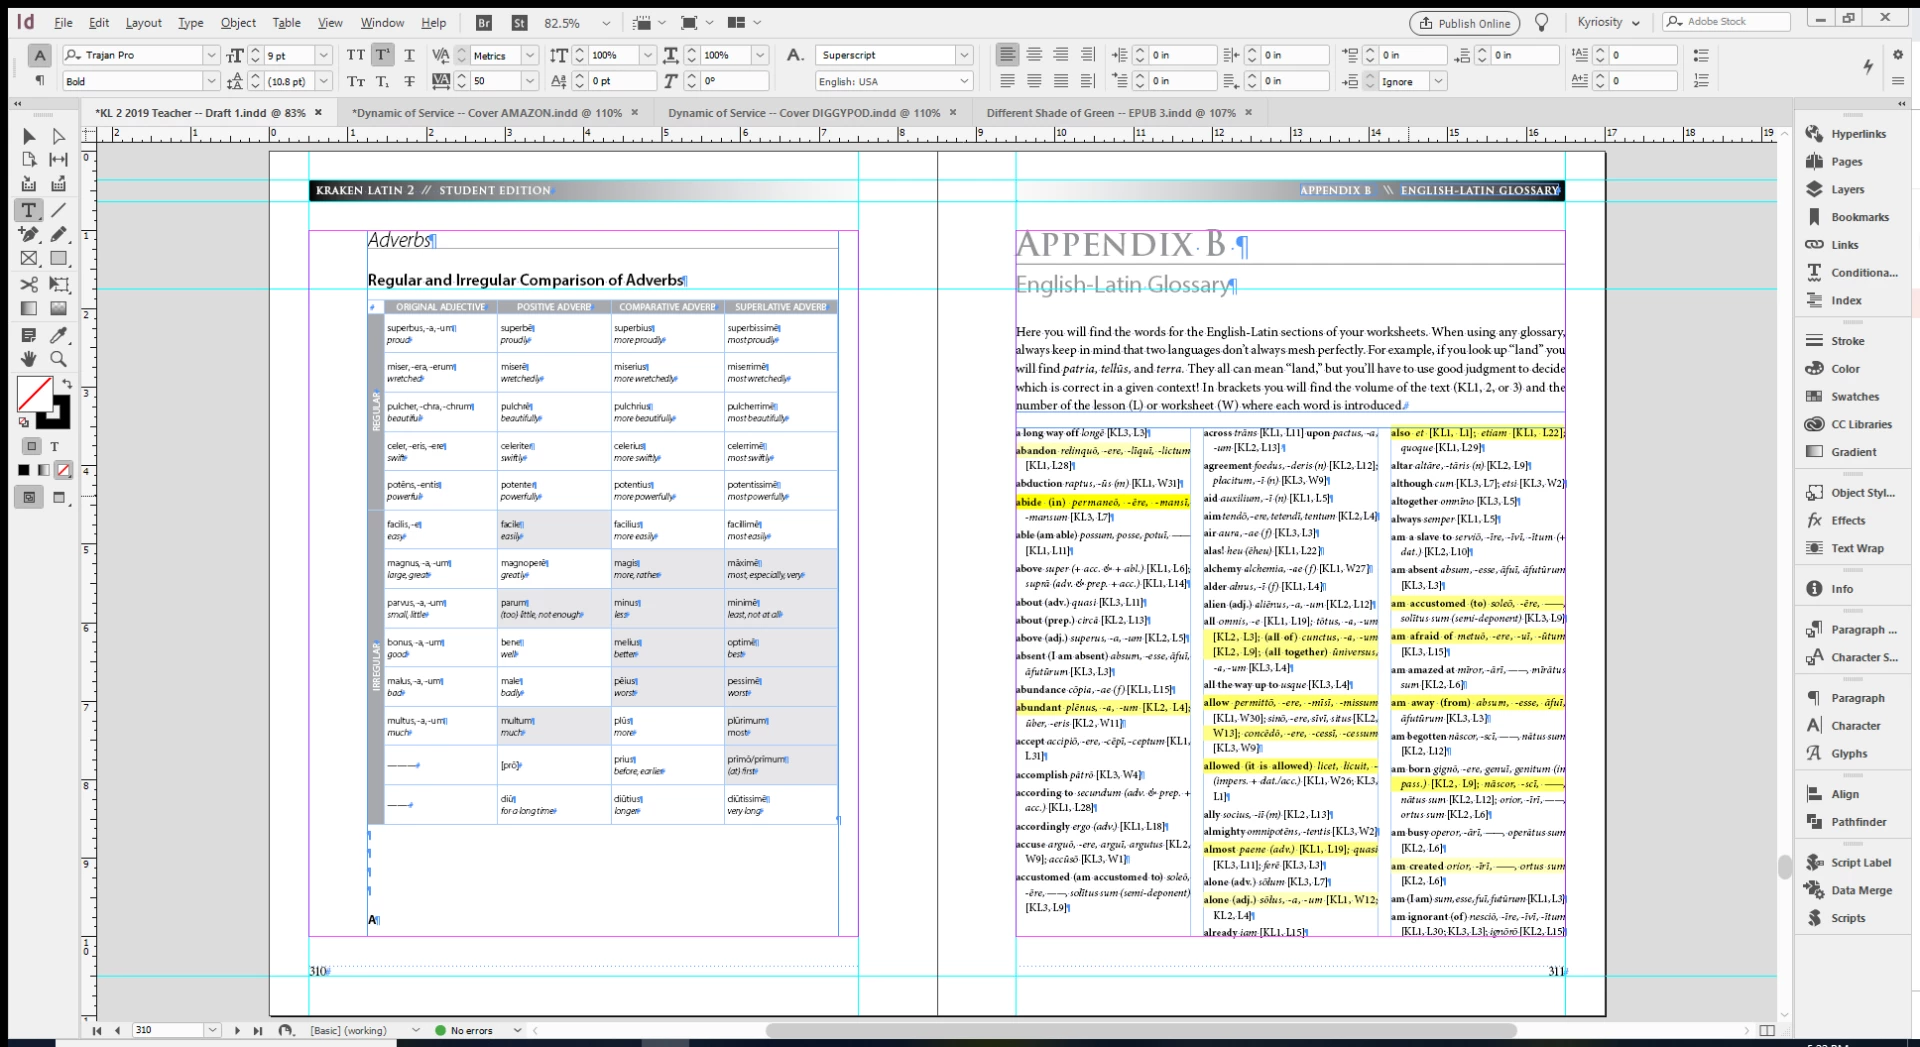Toggle Small Caps formatting
Viewport: 1920px width, 1047px height.
[356, 81]
